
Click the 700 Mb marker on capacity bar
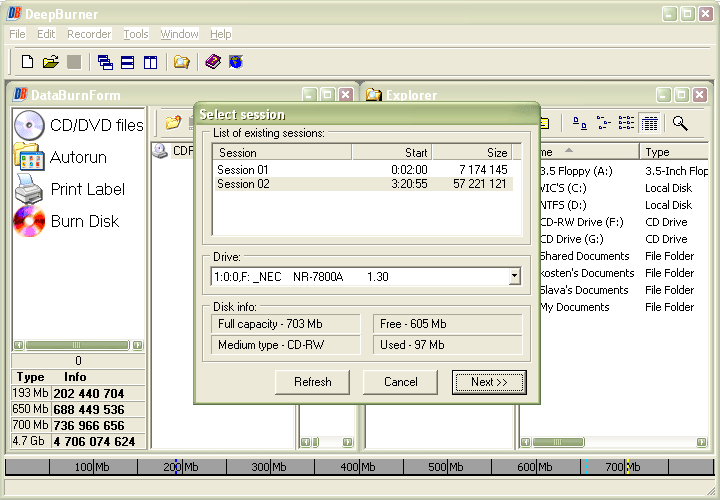(x=626, y=467)
